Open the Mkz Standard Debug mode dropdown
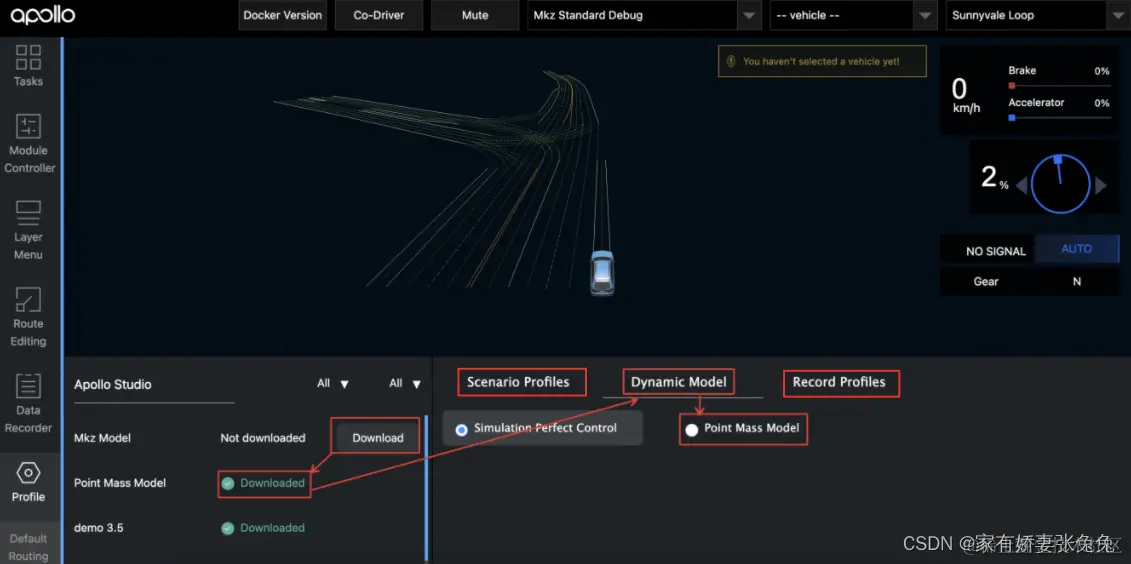1131x564 pixels. (644, 15)
